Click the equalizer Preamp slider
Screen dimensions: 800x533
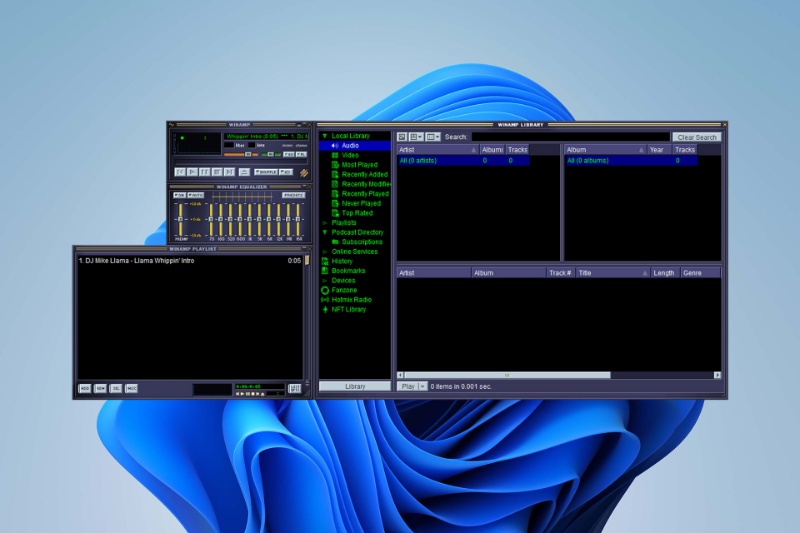pyautogui.click(x=181, y=220)
